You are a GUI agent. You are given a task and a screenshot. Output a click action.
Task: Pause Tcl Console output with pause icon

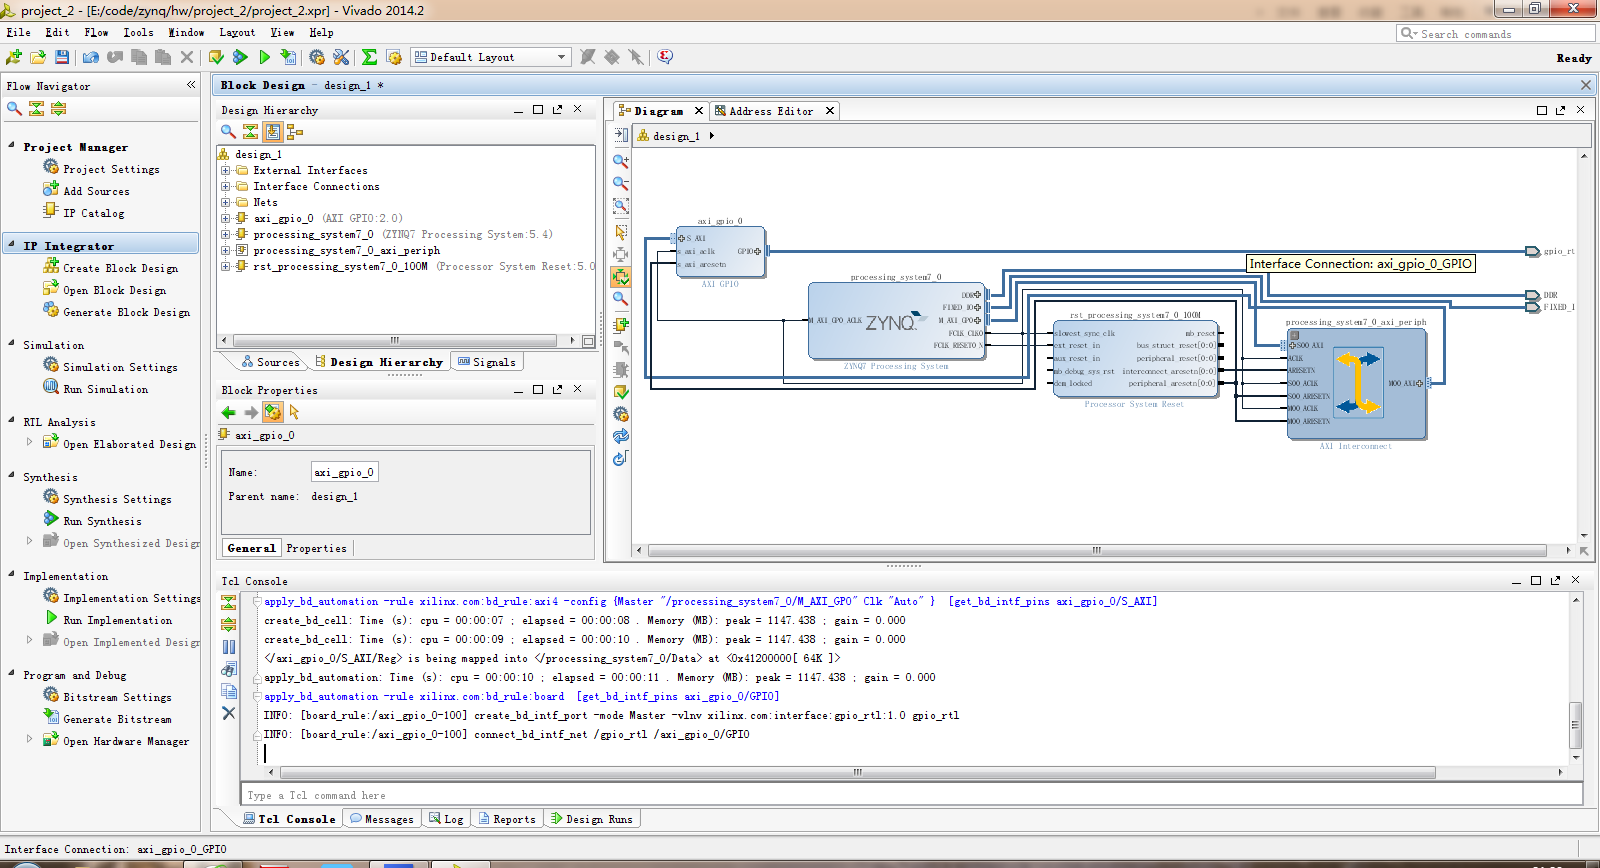click(229, 647)
